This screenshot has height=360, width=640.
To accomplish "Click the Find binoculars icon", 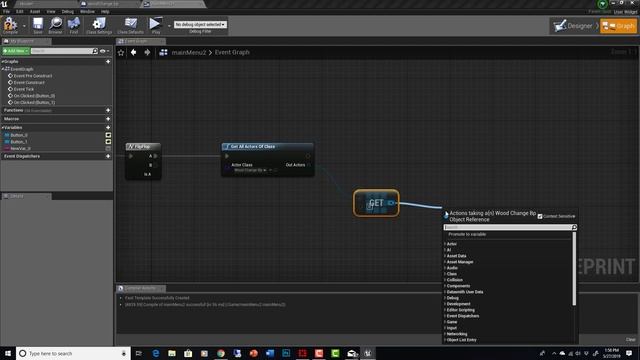I will point(73,24).
